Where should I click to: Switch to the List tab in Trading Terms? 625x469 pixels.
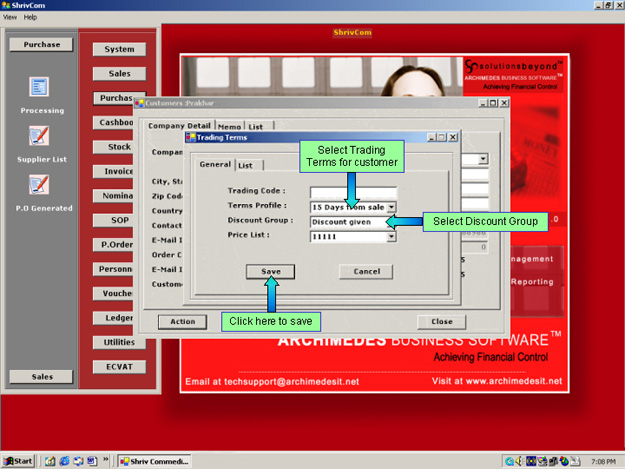(x=245, y=165)
